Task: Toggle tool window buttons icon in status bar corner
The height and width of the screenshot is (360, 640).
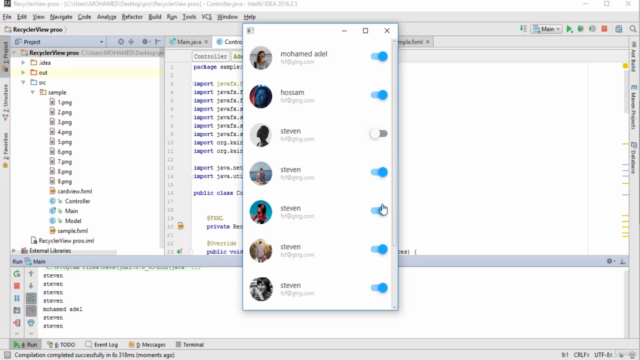Action: click(x=7, y=355)
